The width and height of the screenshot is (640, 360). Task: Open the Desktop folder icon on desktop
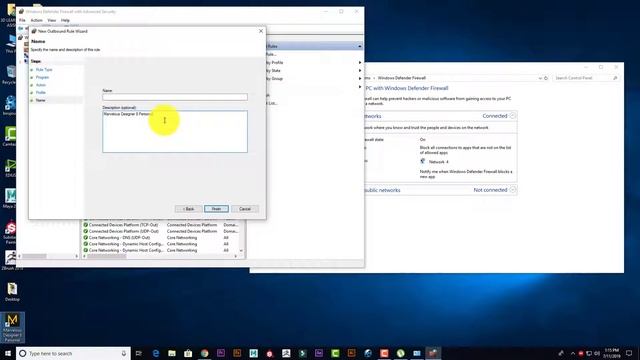click(12, 292)
